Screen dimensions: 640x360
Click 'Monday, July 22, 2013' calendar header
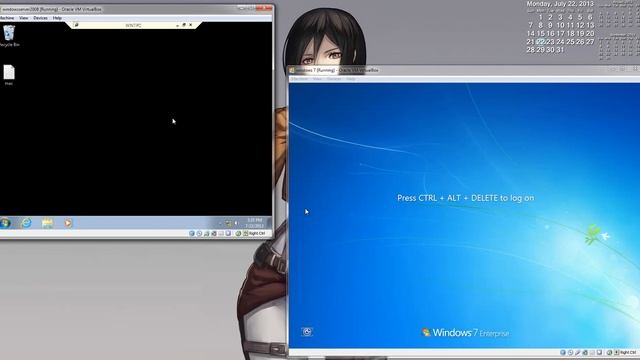(x=560, y=4)
